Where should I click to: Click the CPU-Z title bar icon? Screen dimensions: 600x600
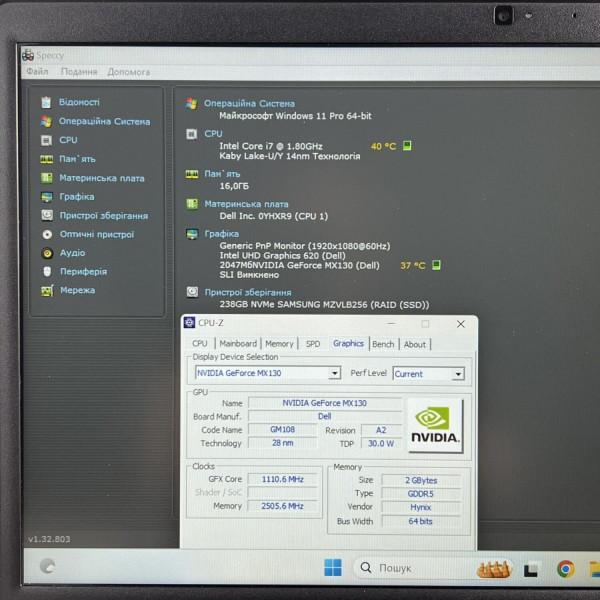tap(189, 323)
